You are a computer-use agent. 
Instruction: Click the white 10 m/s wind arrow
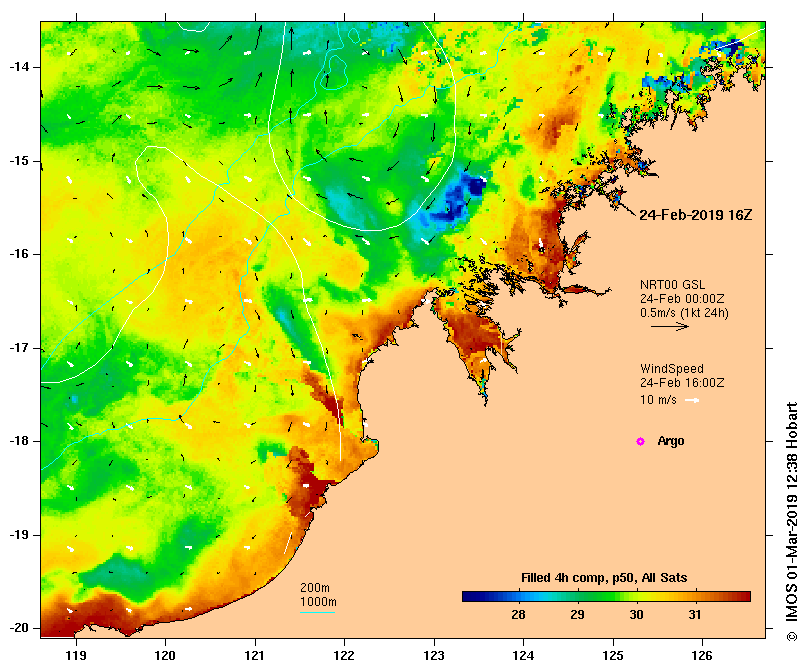pyautogui.click(x=692, y=400)
